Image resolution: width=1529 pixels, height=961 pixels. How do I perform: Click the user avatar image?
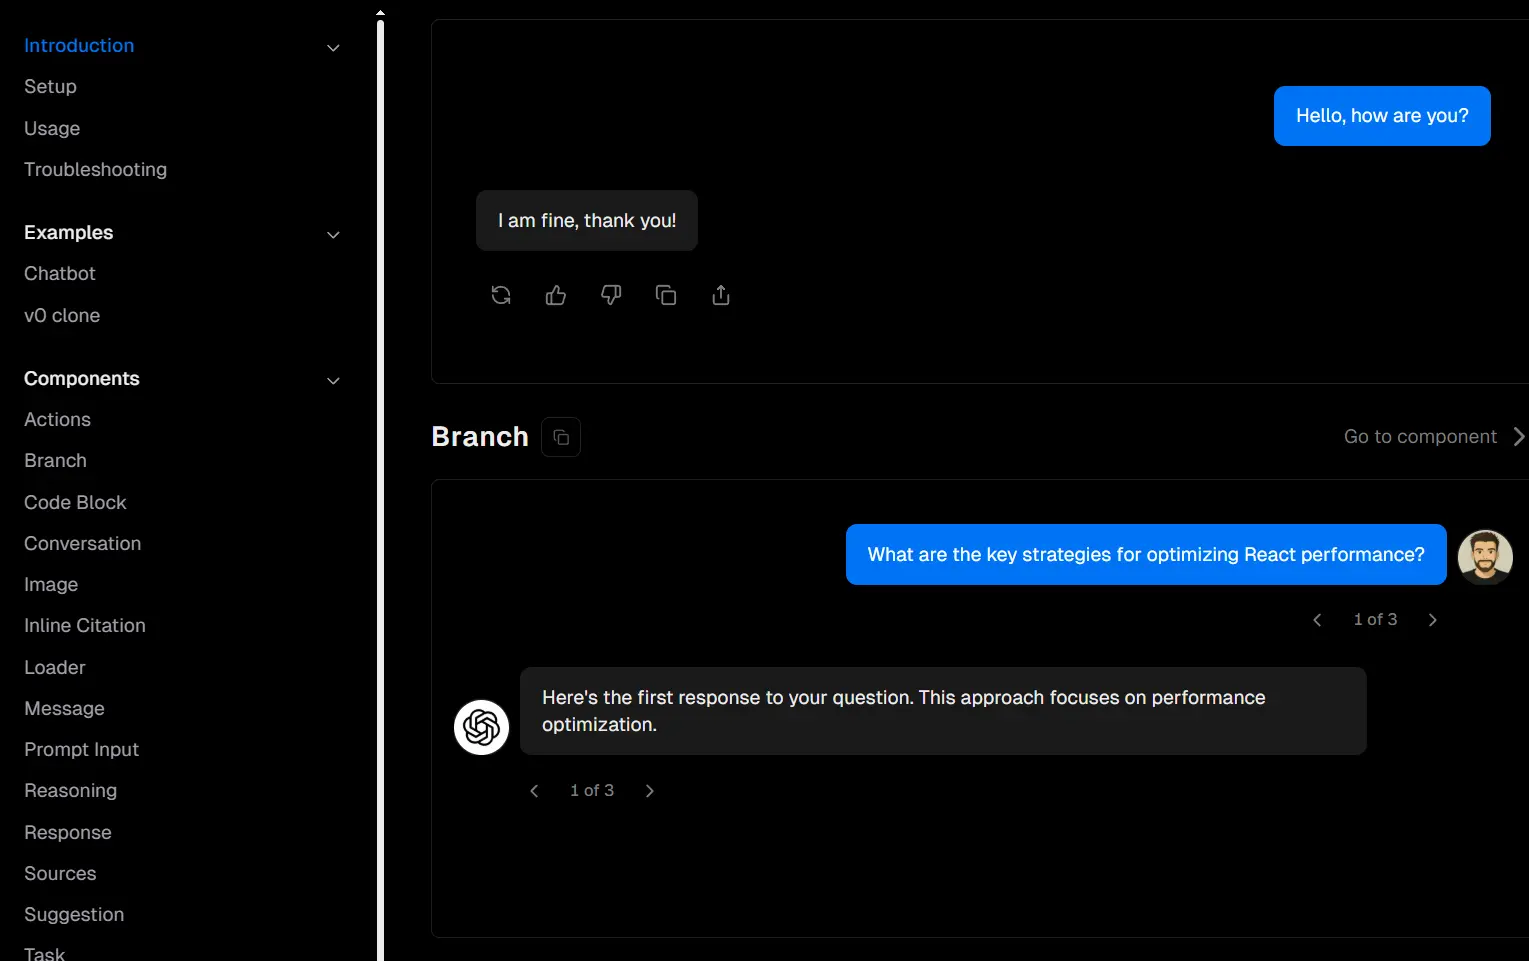coord(1485,556)
